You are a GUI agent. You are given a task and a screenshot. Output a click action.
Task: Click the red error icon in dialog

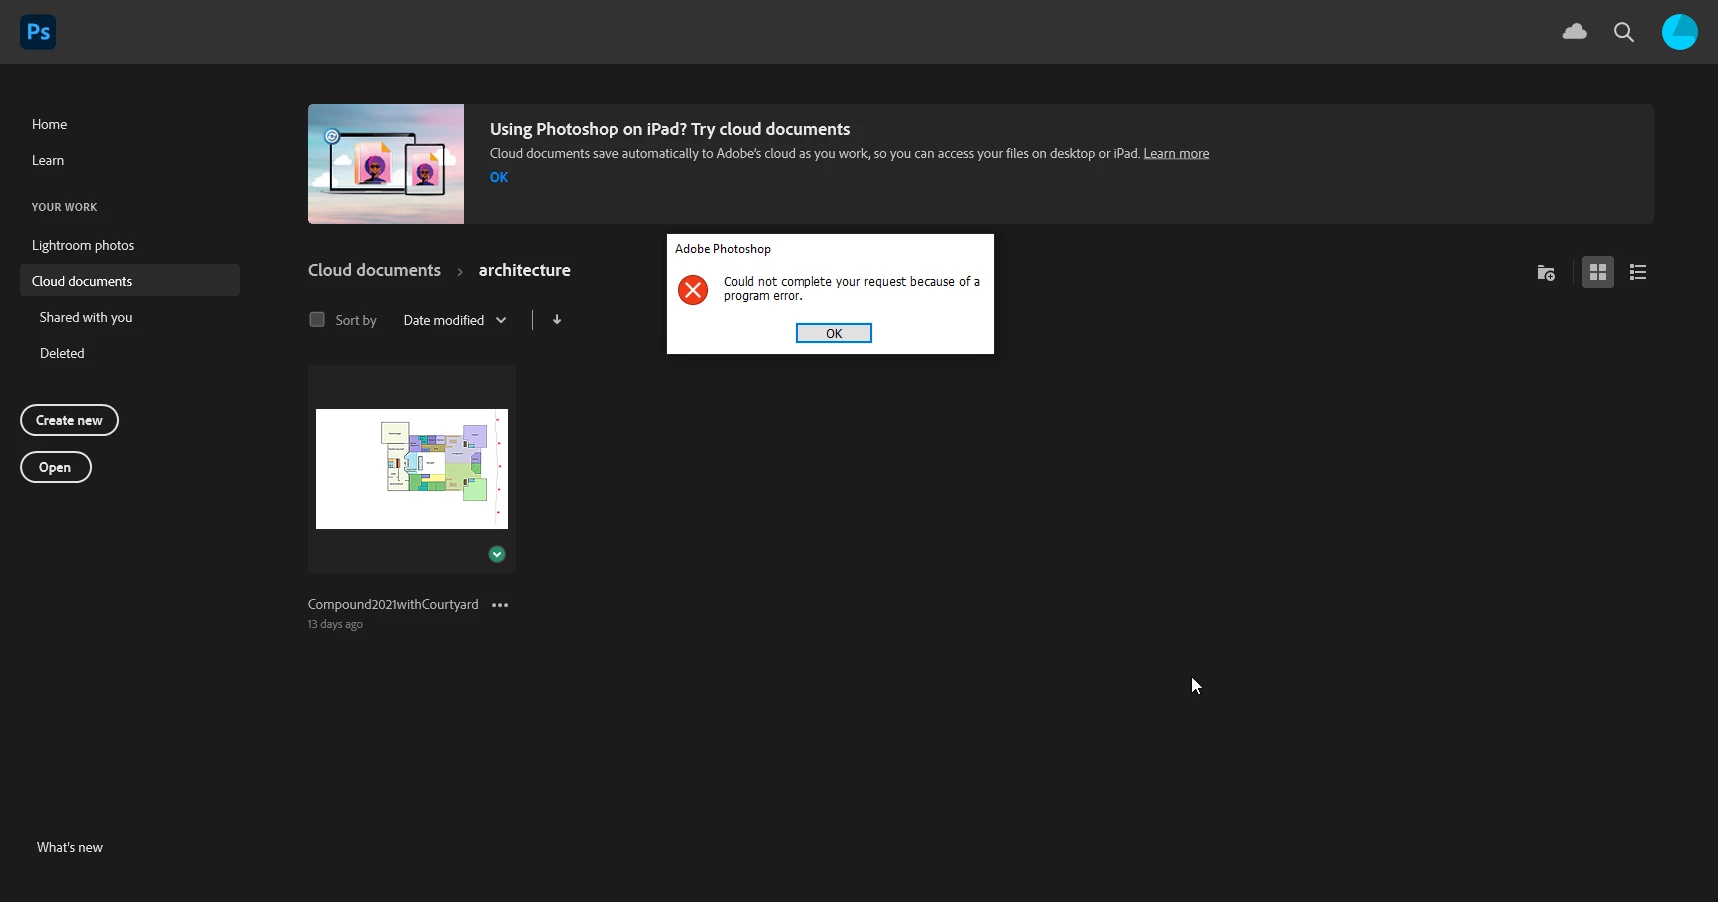(693, 290)
